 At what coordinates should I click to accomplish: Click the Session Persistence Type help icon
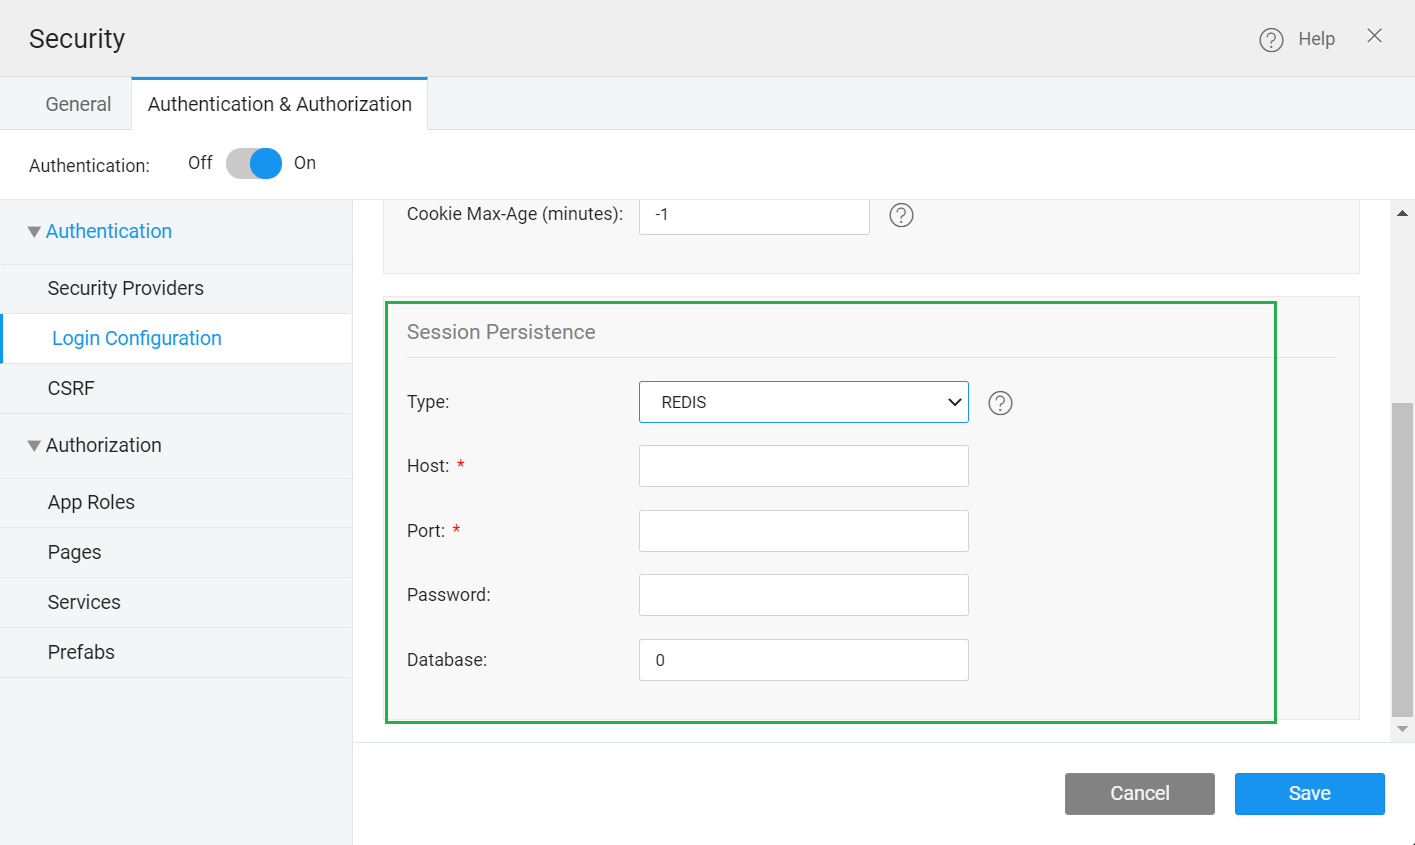999,402
